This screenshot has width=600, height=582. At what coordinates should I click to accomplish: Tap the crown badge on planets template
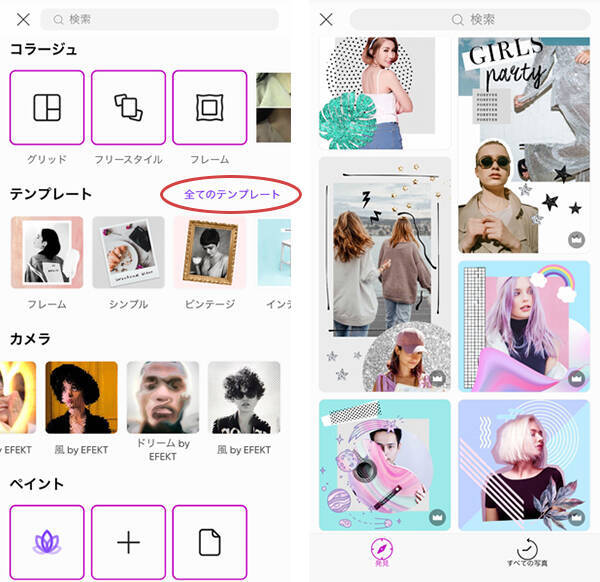coord(437,517)
